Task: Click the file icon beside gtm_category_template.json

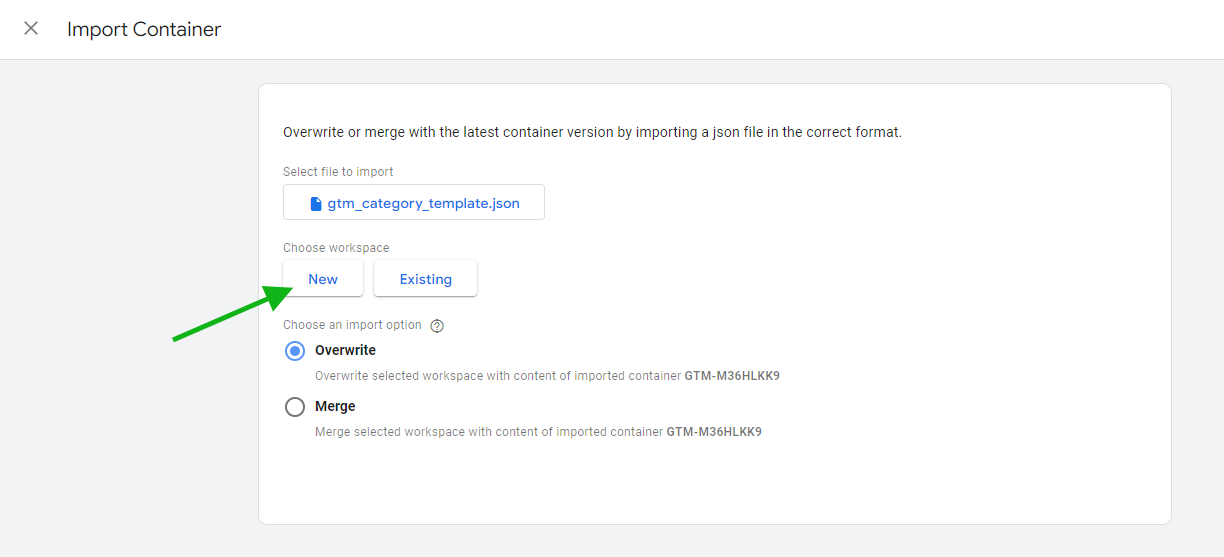Action: 316,203
